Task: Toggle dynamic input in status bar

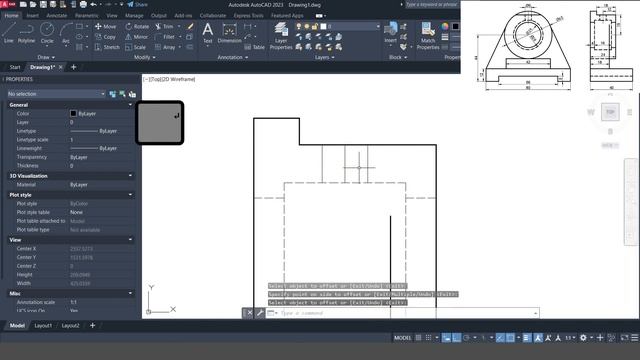Action: 447,338
